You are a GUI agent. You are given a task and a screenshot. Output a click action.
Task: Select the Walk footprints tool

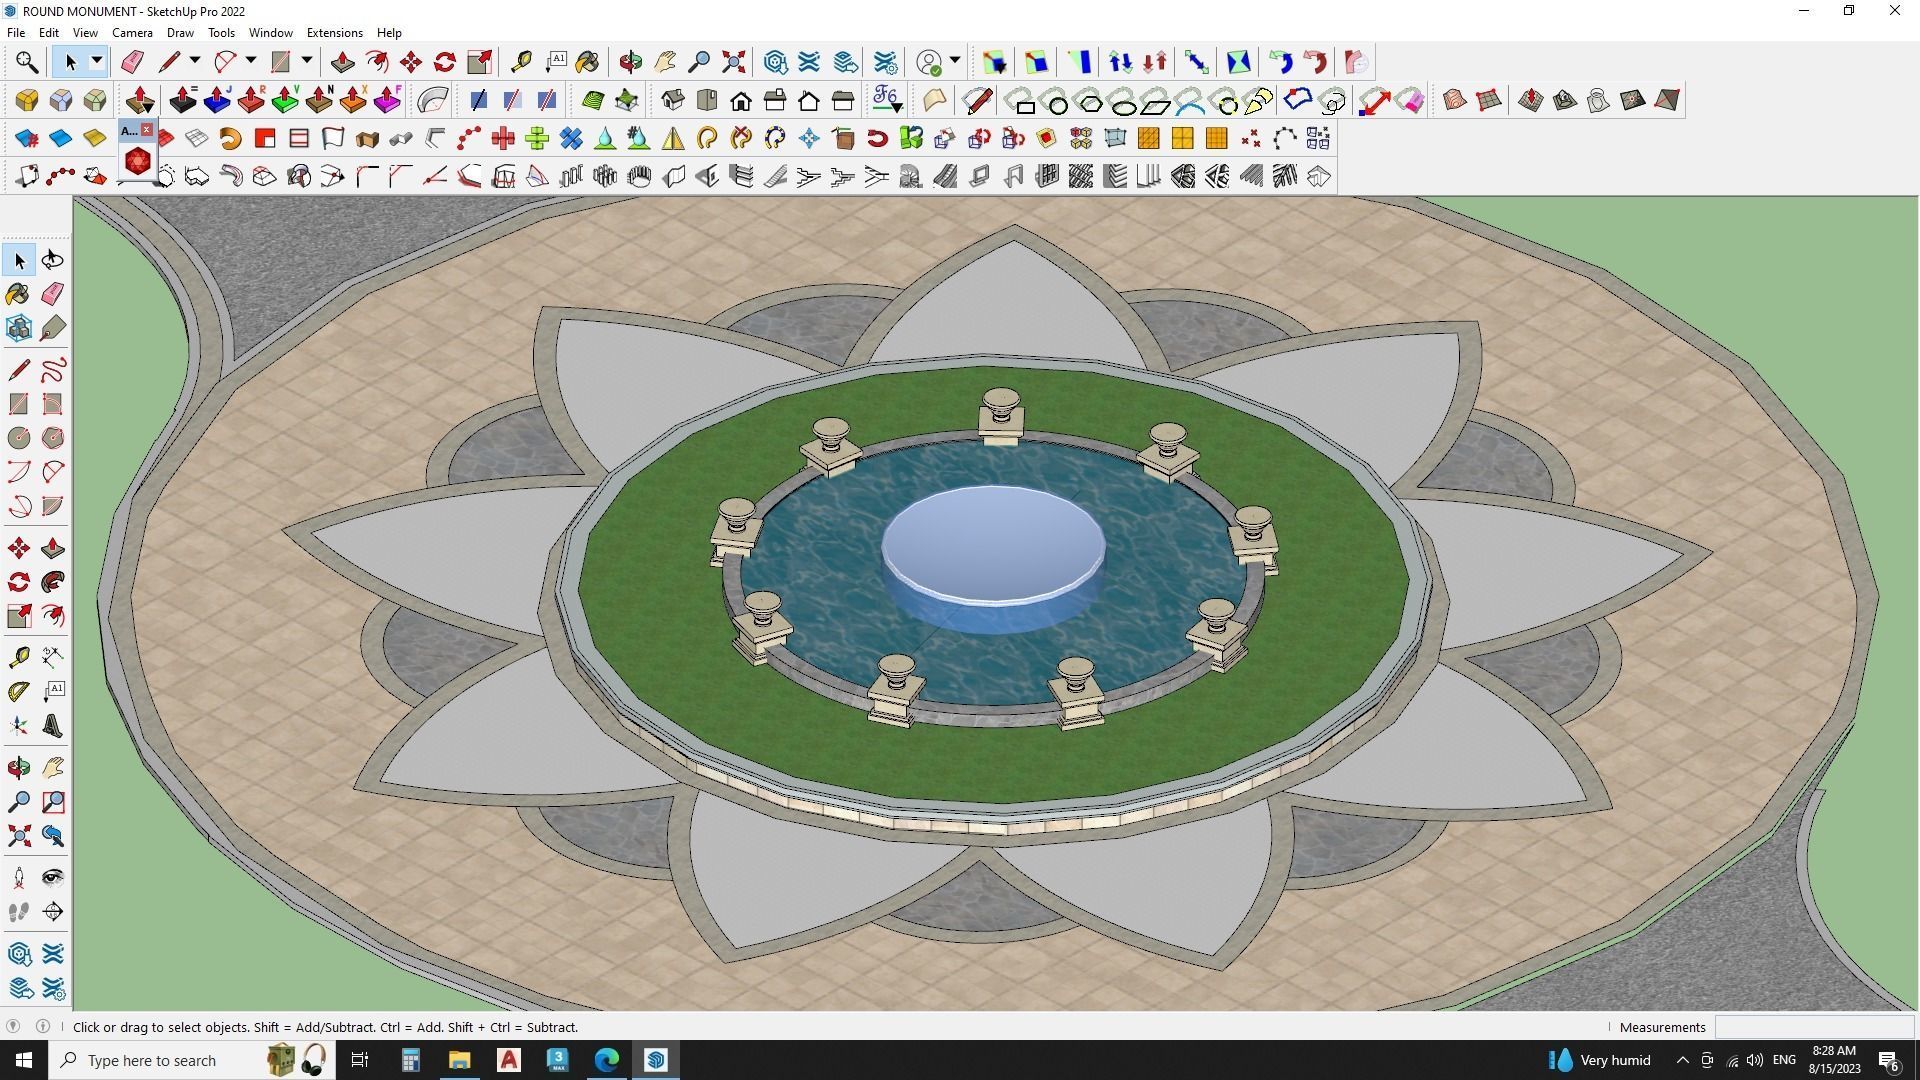19,912
